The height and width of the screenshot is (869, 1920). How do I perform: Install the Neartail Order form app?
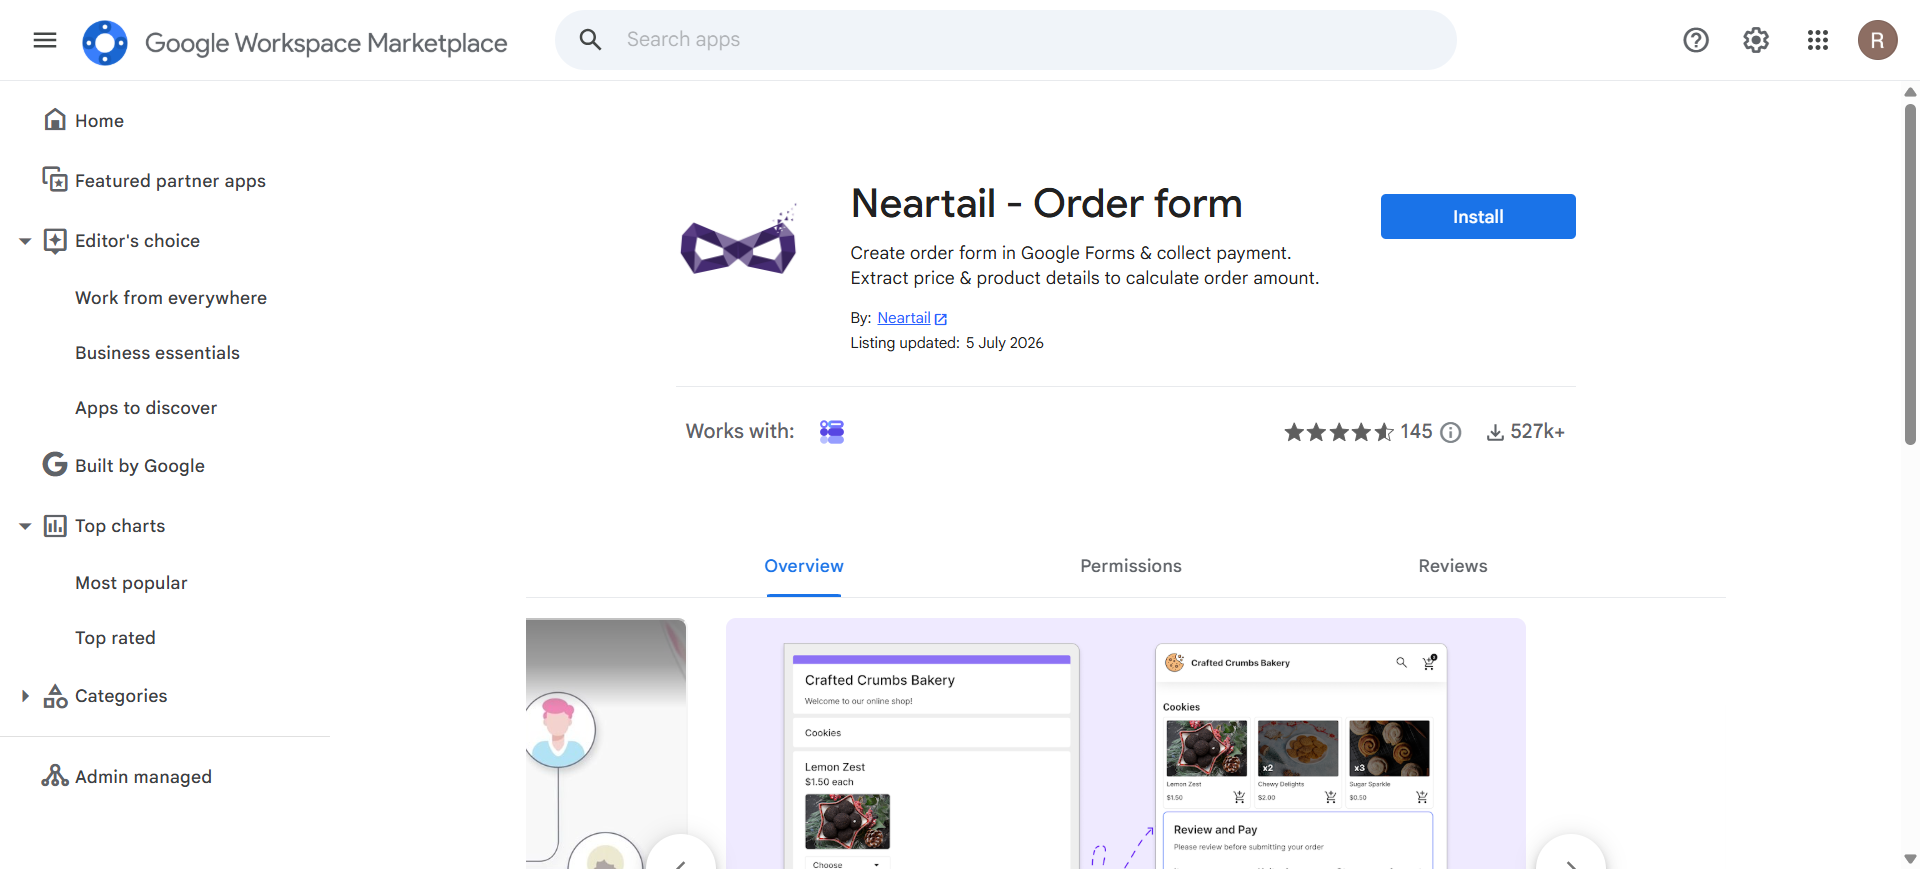point(1478,216)
